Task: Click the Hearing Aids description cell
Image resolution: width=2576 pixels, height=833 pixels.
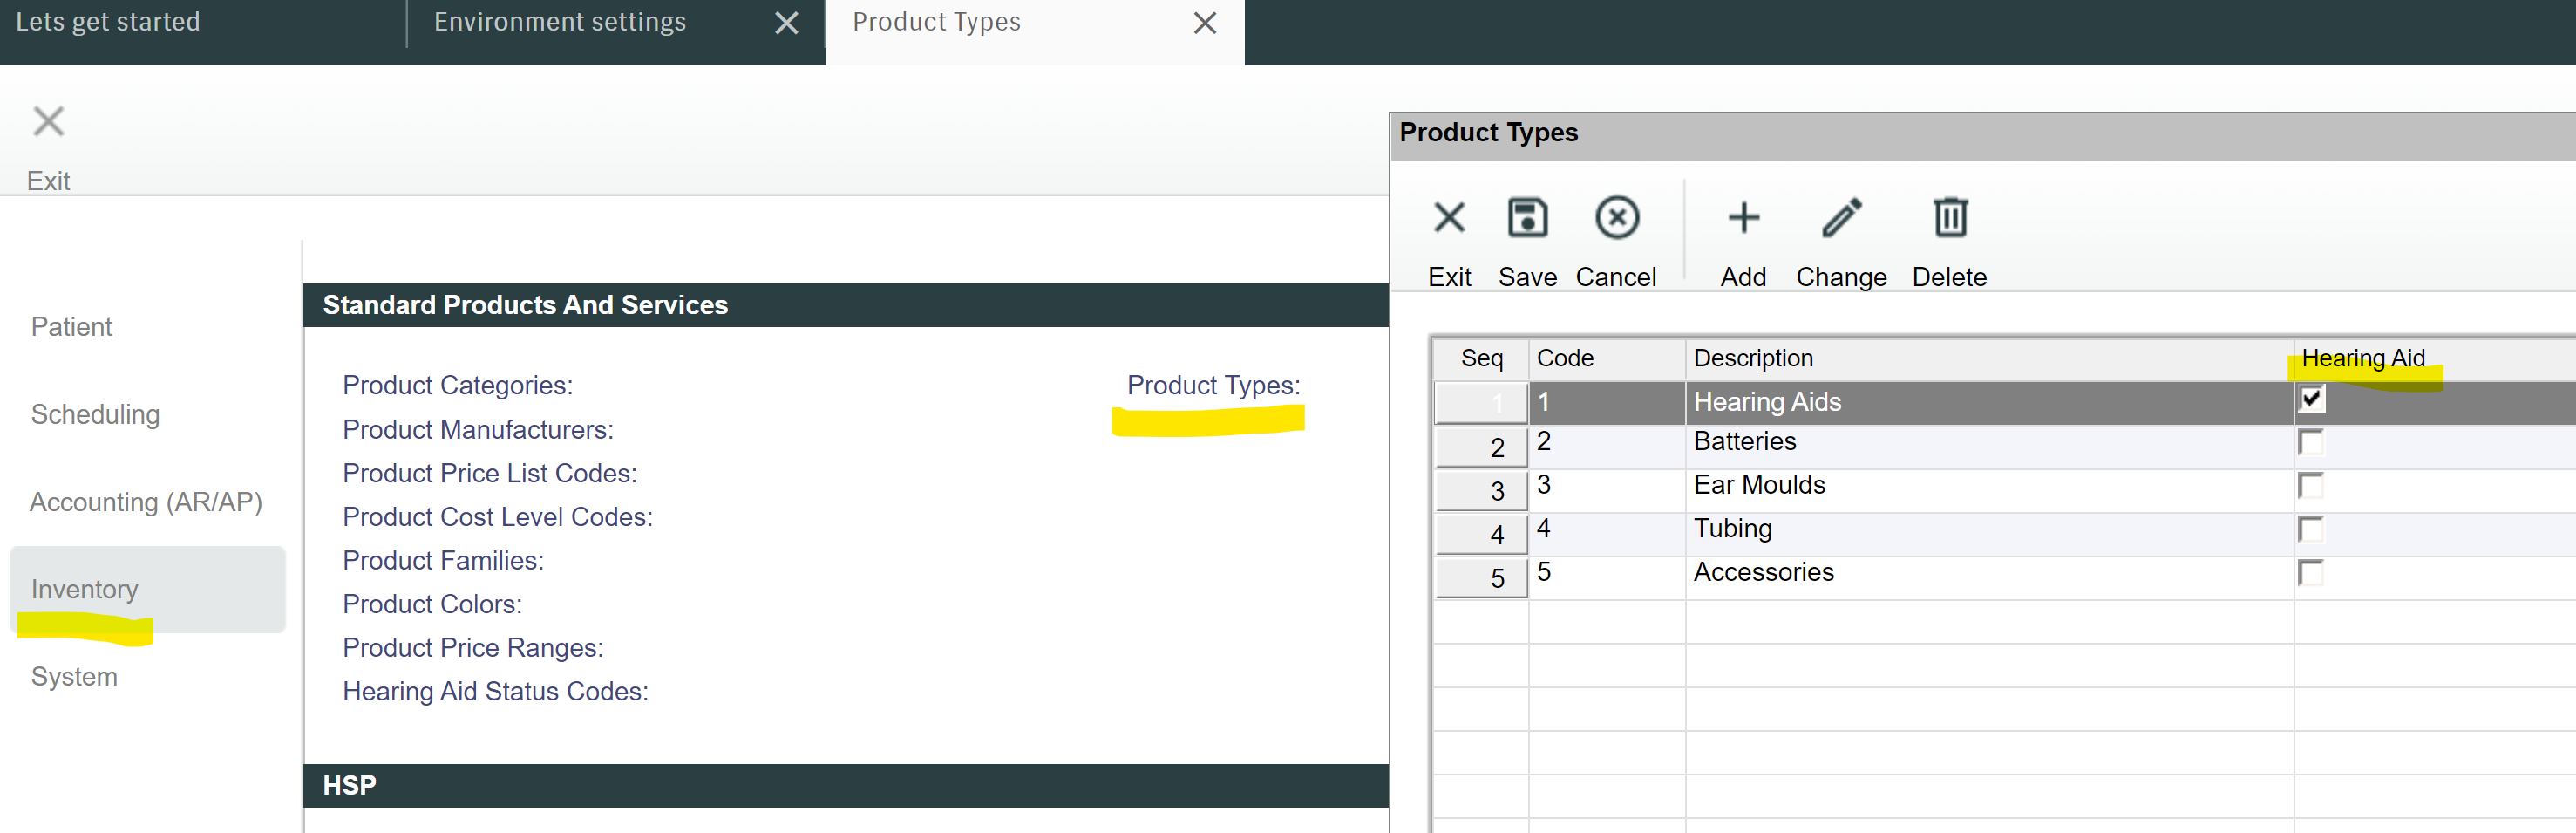Action: click(x=1989, y=402)
